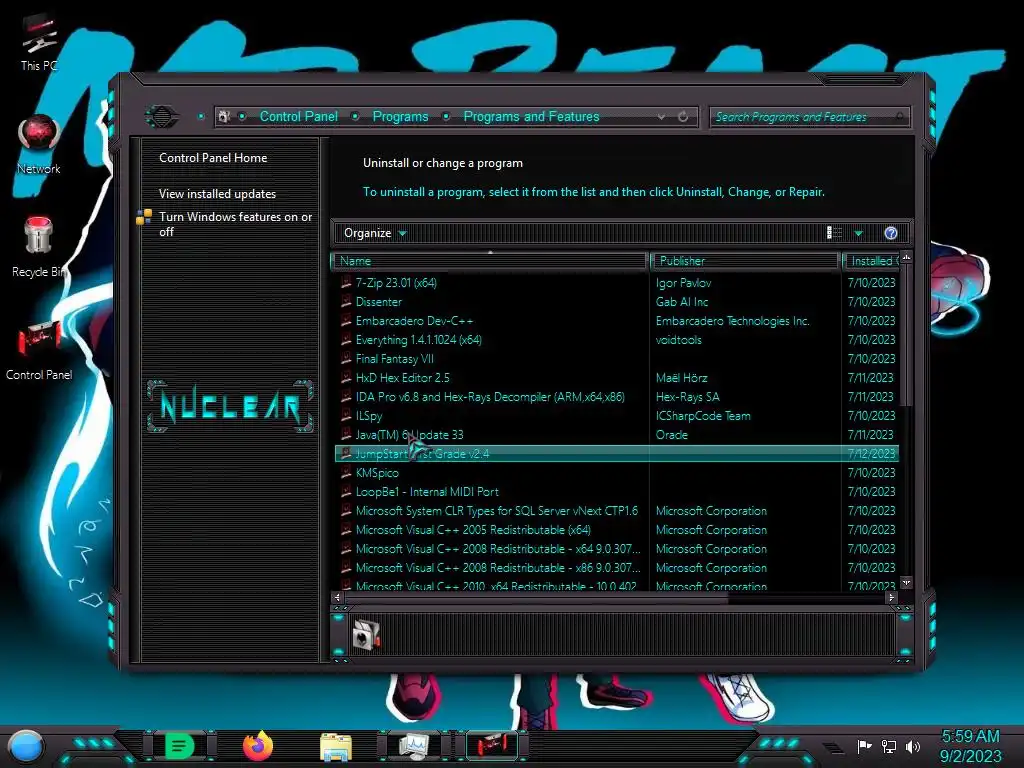Click the horizontal scrollbar right arrow
Image resolution: width=1024 pixels, height=768 pixels.
[x=891, y=597]
